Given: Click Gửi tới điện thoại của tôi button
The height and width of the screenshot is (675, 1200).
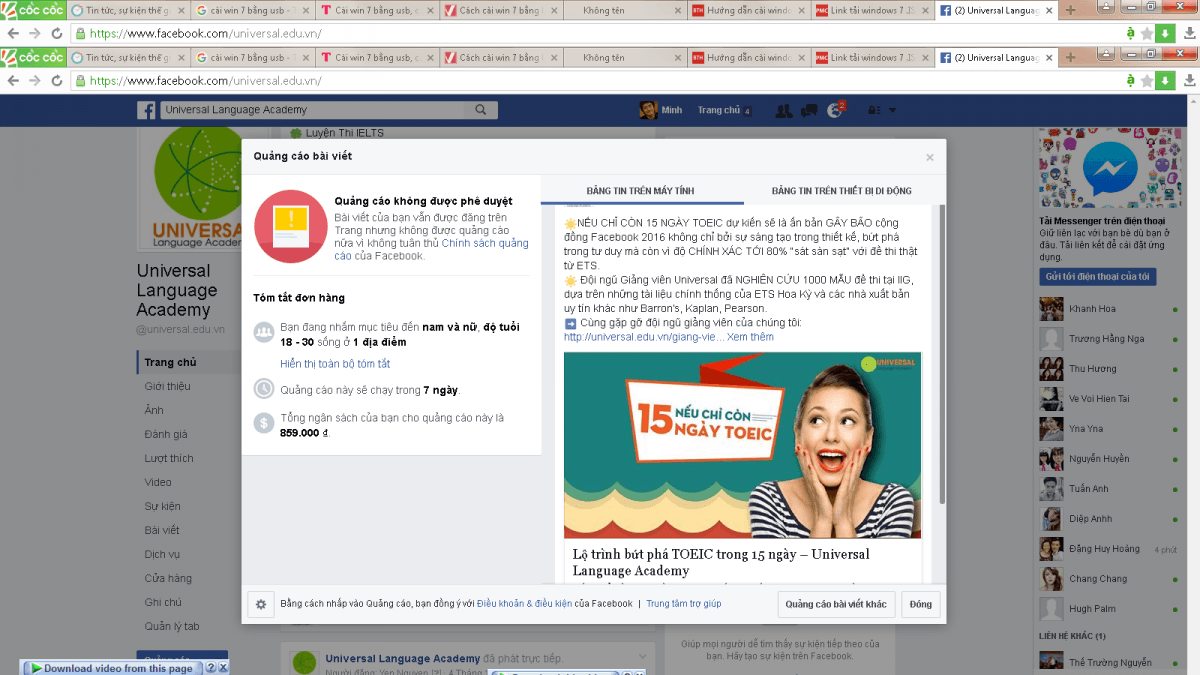Looking at the screenshot, I should 1098,276.
